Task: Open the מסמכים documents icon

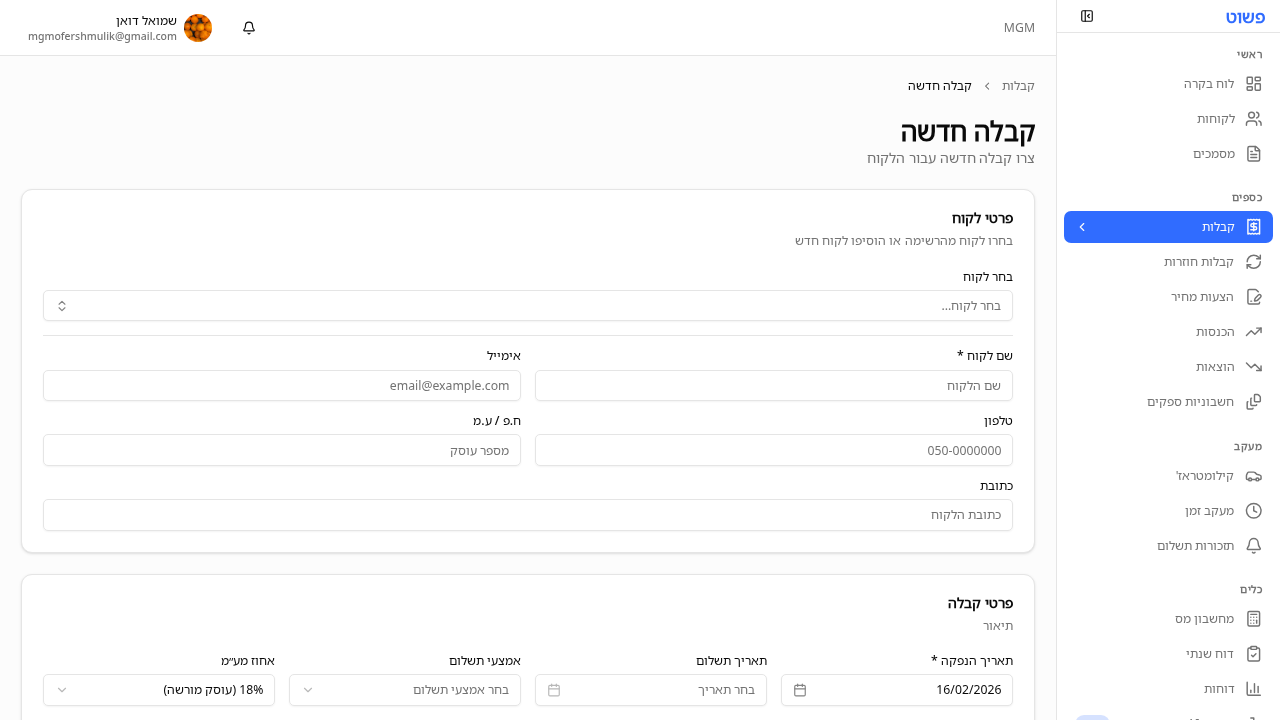Action: click(1254, 153)
